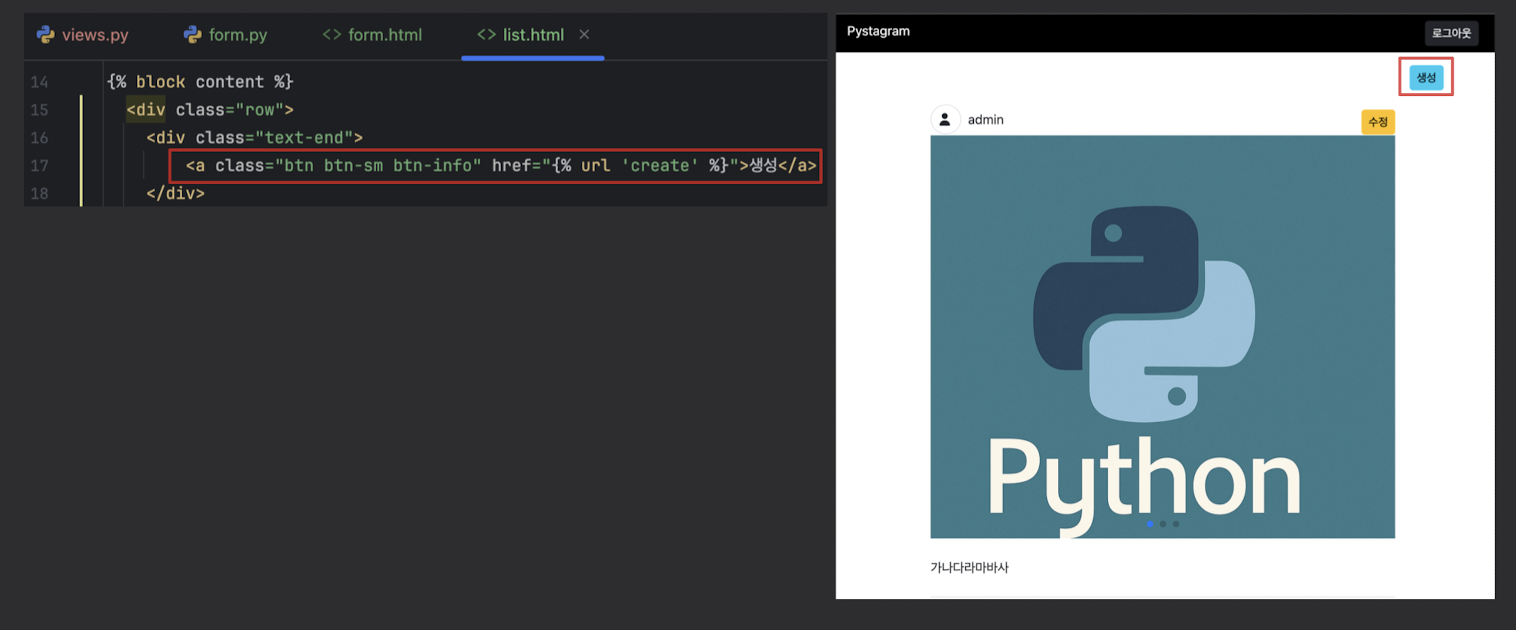The height and width of the screenshot is (630, 1516).
Task: Click the 수정 edit button on the post
Action: click(x=1378, y=121)
